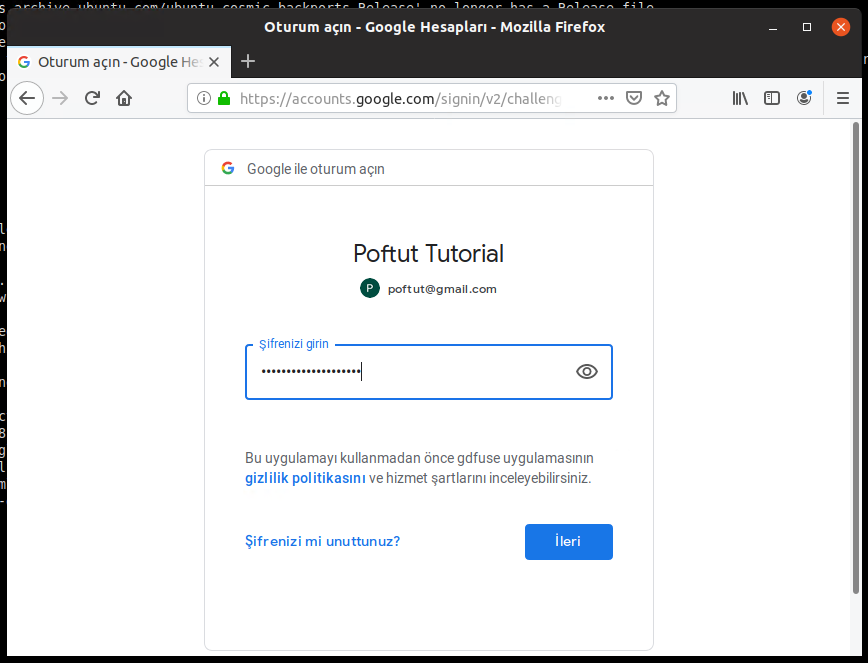Reload the current page
The height and width of the screenshot is (663, 868).
92,99
